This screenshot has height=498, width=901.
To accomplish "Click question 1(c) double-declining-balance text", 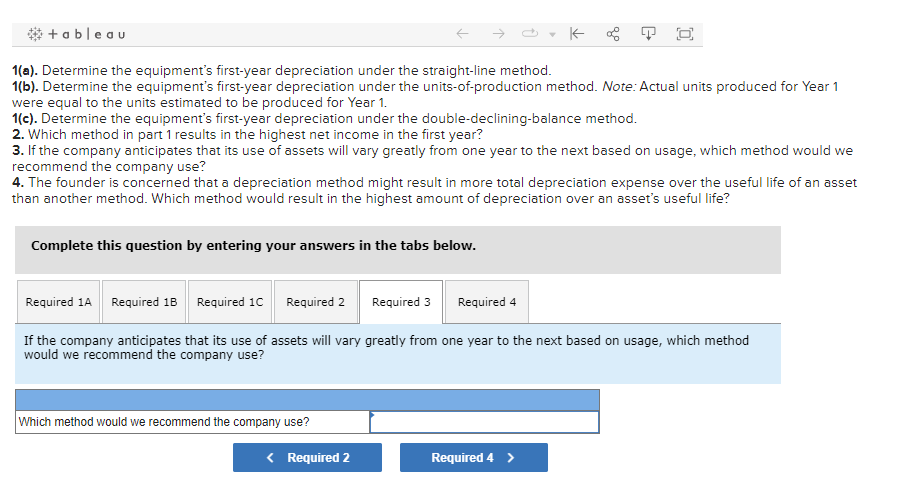I will (x=325, y=119).
